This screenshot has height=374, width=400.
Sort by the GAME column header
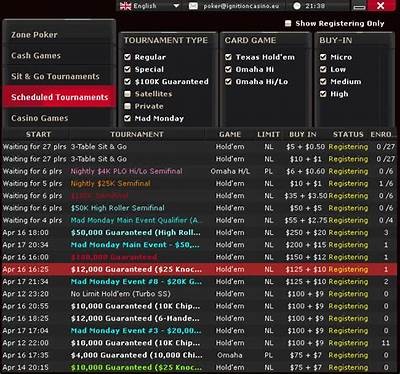click(x=230, y=134)
